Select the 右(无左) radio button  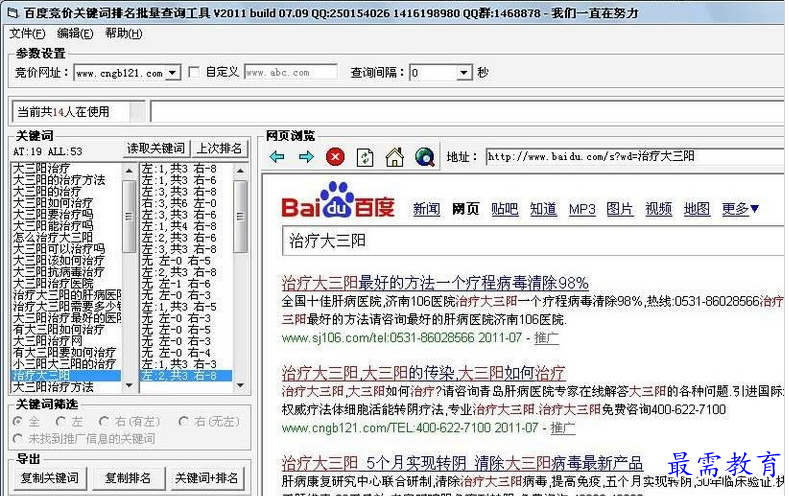pos(184,421)
